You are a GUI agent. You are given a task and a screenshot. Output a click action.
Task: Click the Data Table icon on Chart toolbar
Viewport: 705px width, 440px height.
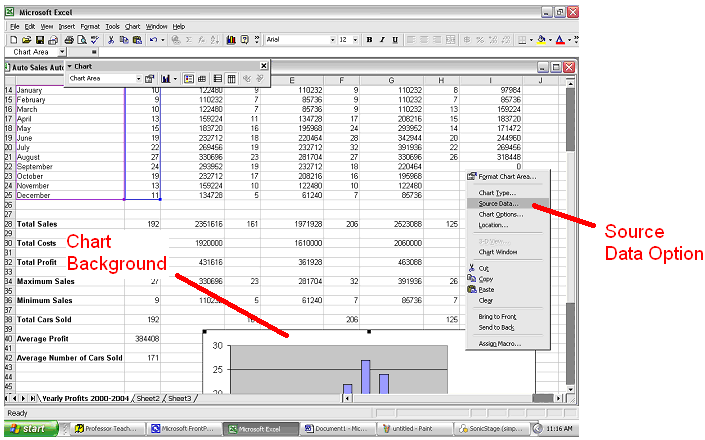[x=203, y=78]
